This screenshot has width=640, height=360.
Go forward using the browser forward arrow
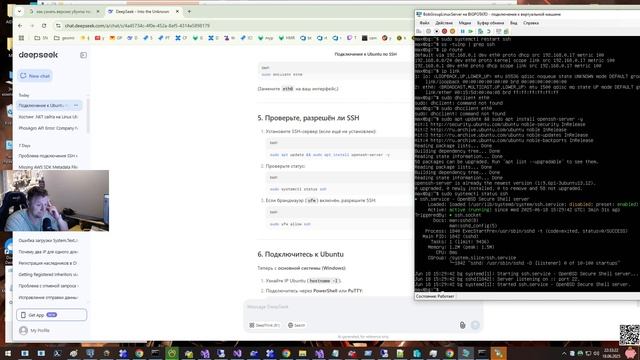[x=32, y=25]
